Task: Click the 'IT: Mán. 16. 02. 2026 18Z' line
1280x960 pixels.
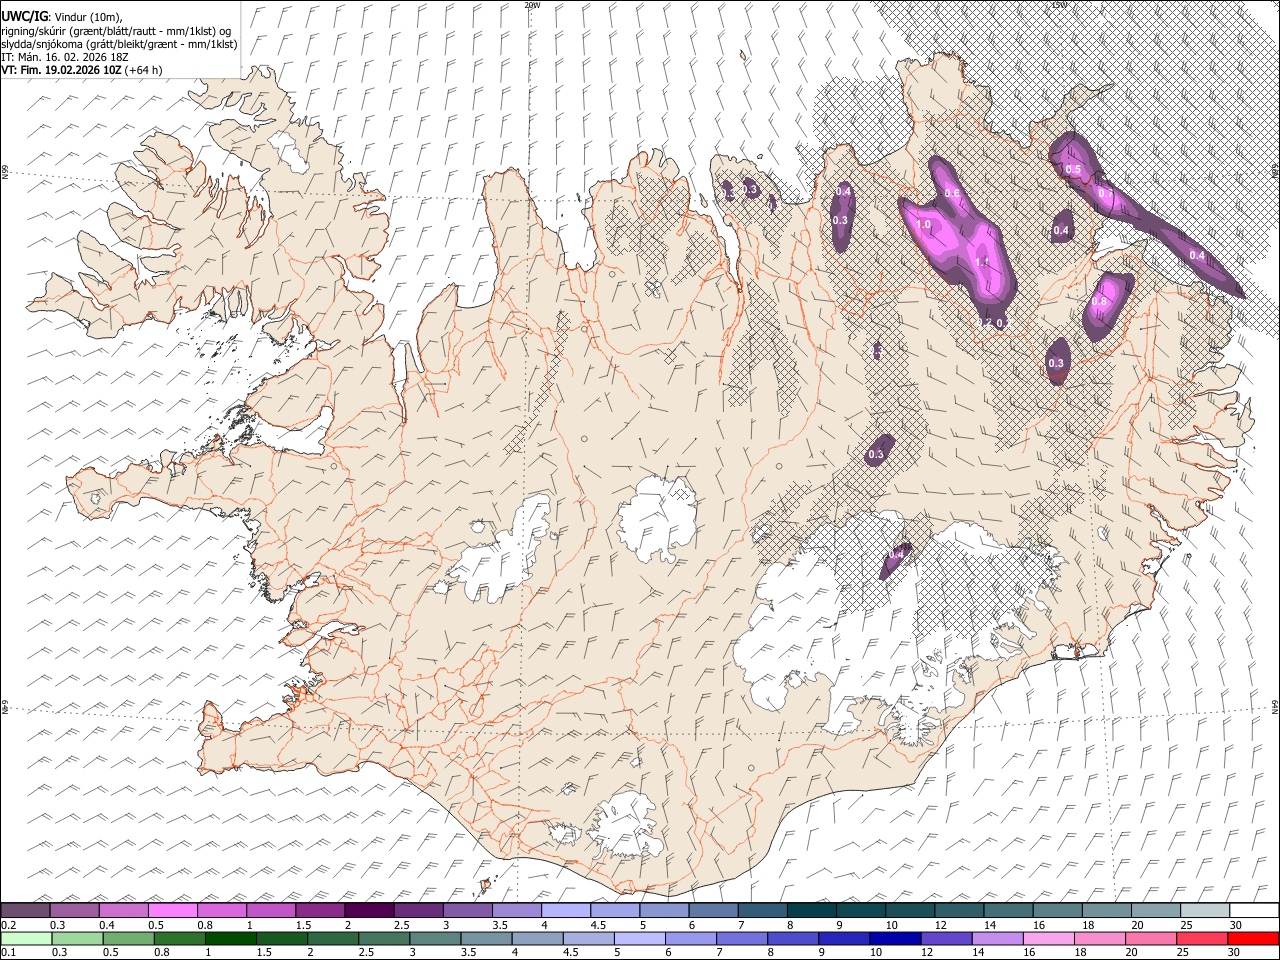Action: click(65, 57)
